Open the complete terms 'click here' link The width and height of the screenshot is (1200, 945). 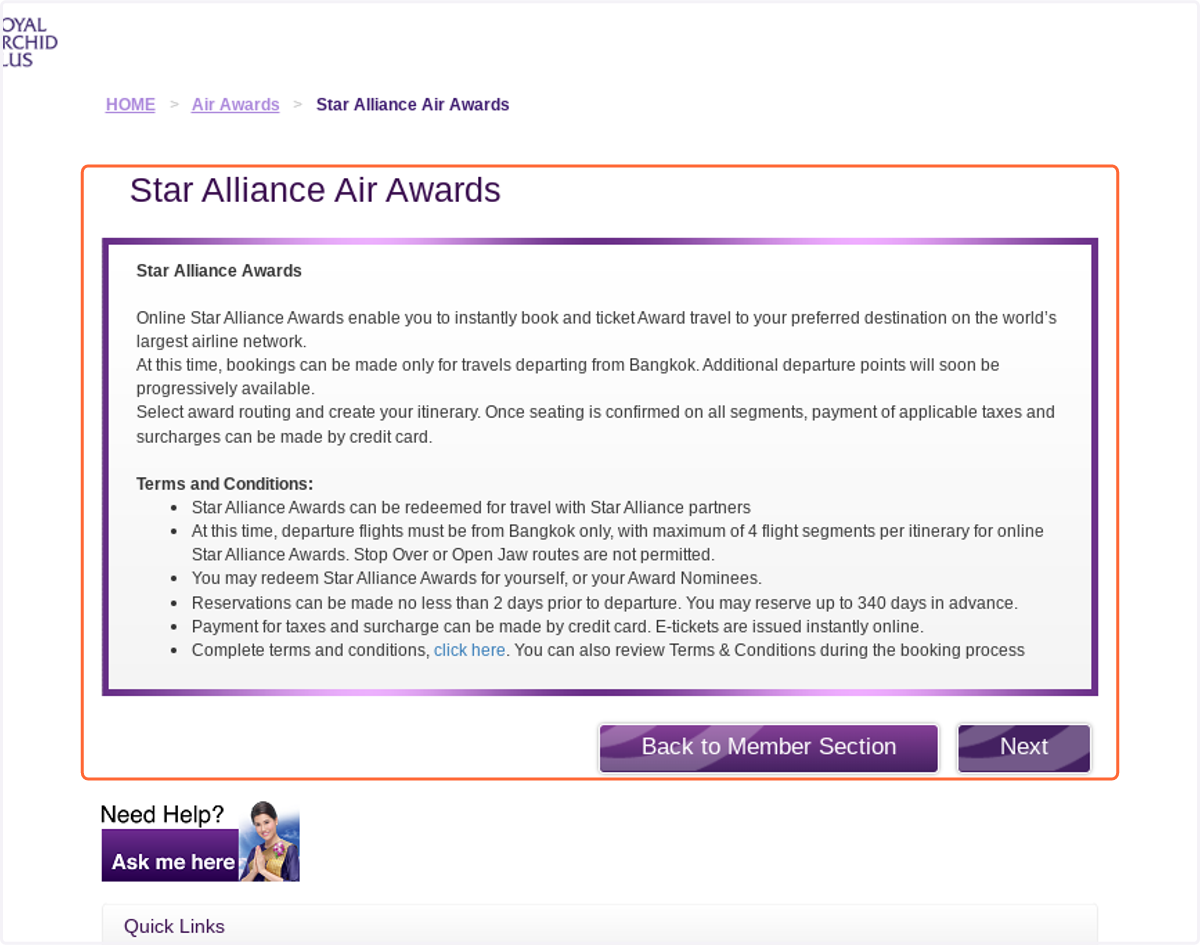click(469, 650)
